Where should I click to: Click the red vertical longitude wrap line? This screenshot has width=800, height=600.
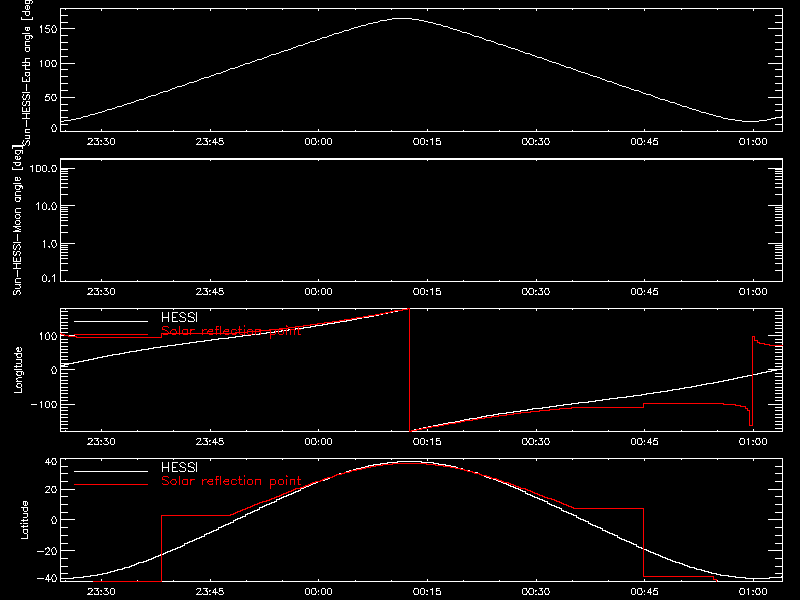pyautogui.click(x=409, y=370)
